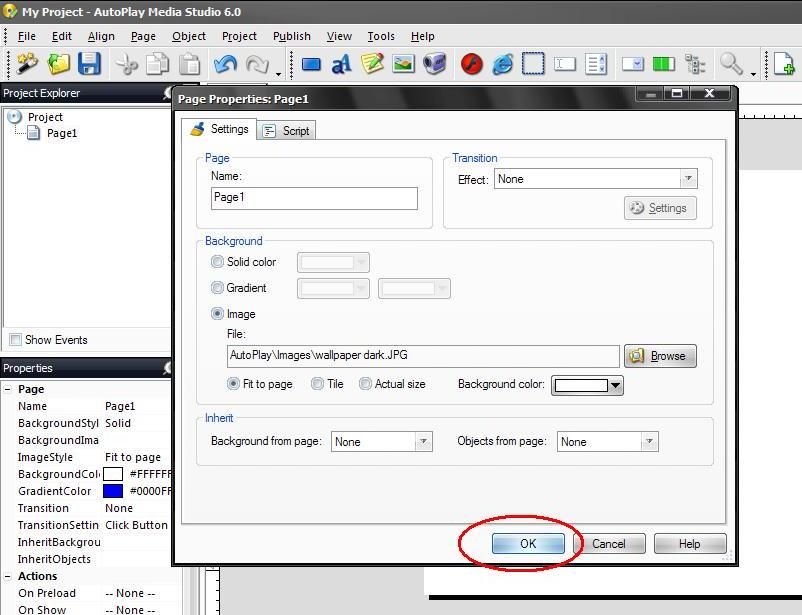Select the Tile image style option
Viewport: 802px width, 615px height.
pyautogui.click(x=318, y=384)
